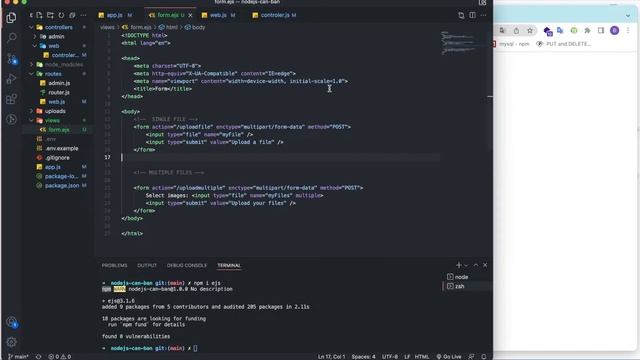Click the notifications bell in status bar
This screenshot has height=360, width=640.
[484, 356]
